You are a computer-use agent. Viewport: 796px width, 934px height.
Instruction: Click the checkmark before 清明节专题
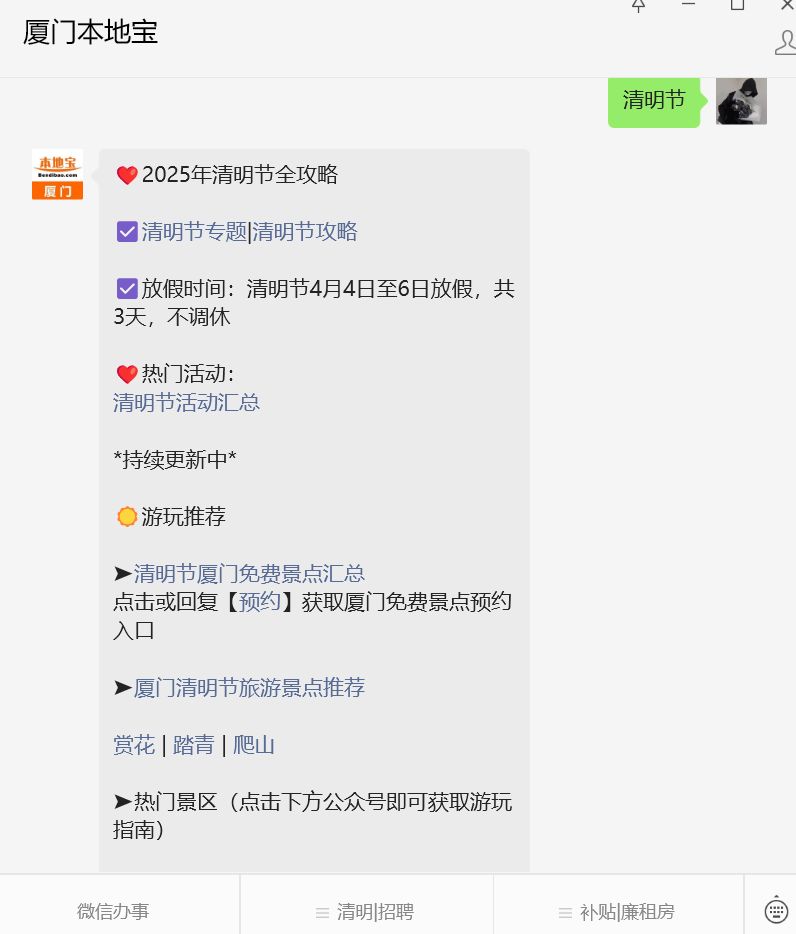tap(127, 232)
